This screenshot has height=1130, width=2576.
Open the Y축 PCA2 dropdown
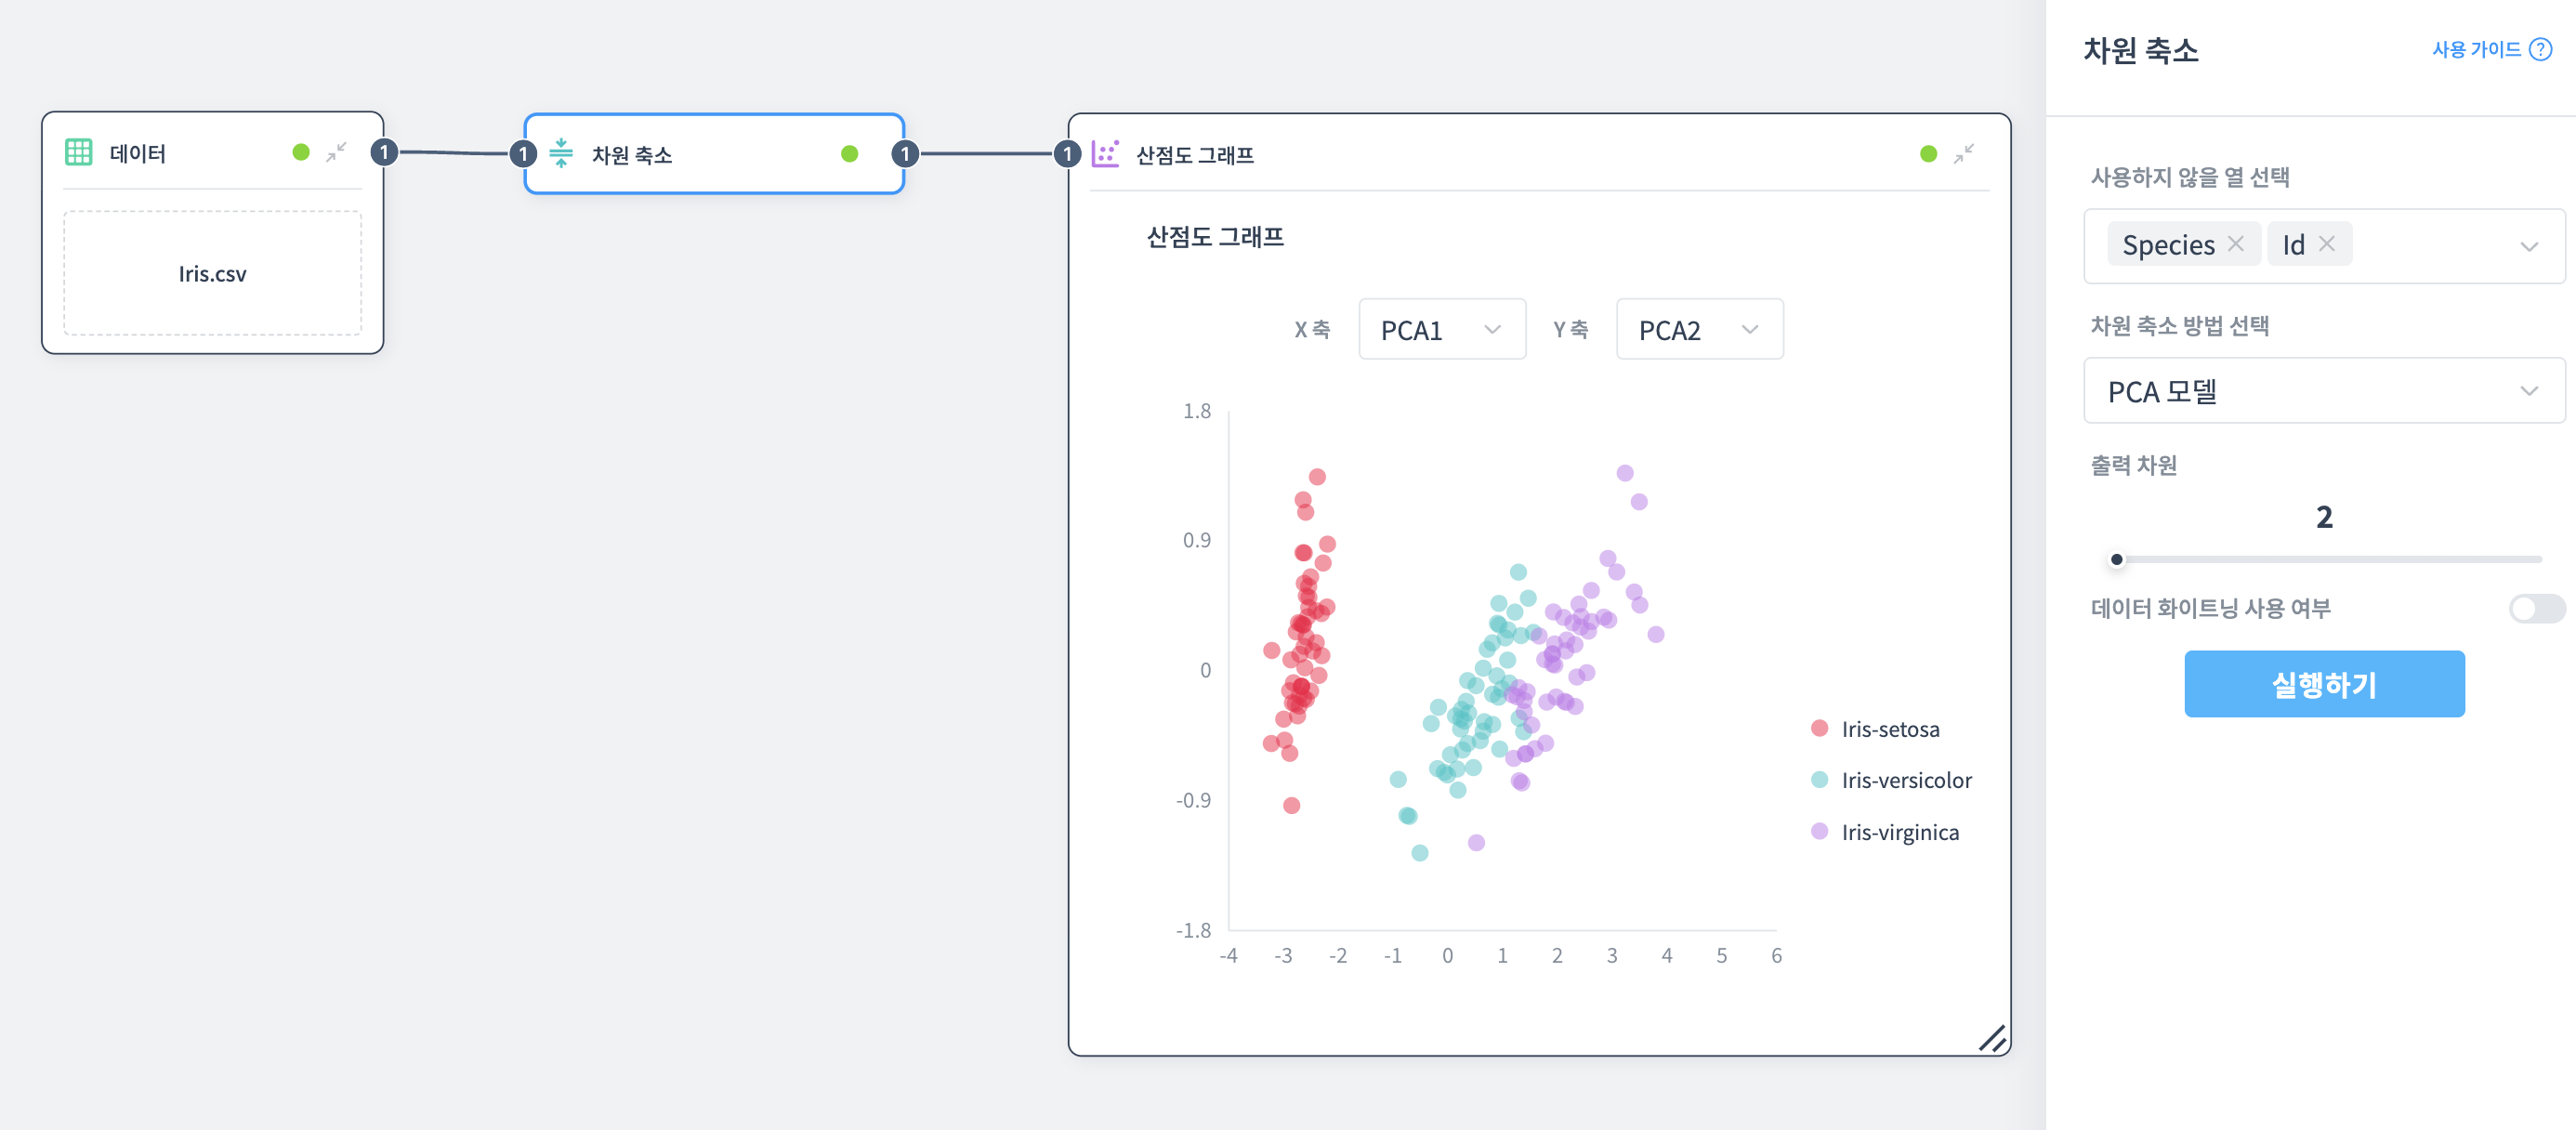coord(1698,329)
